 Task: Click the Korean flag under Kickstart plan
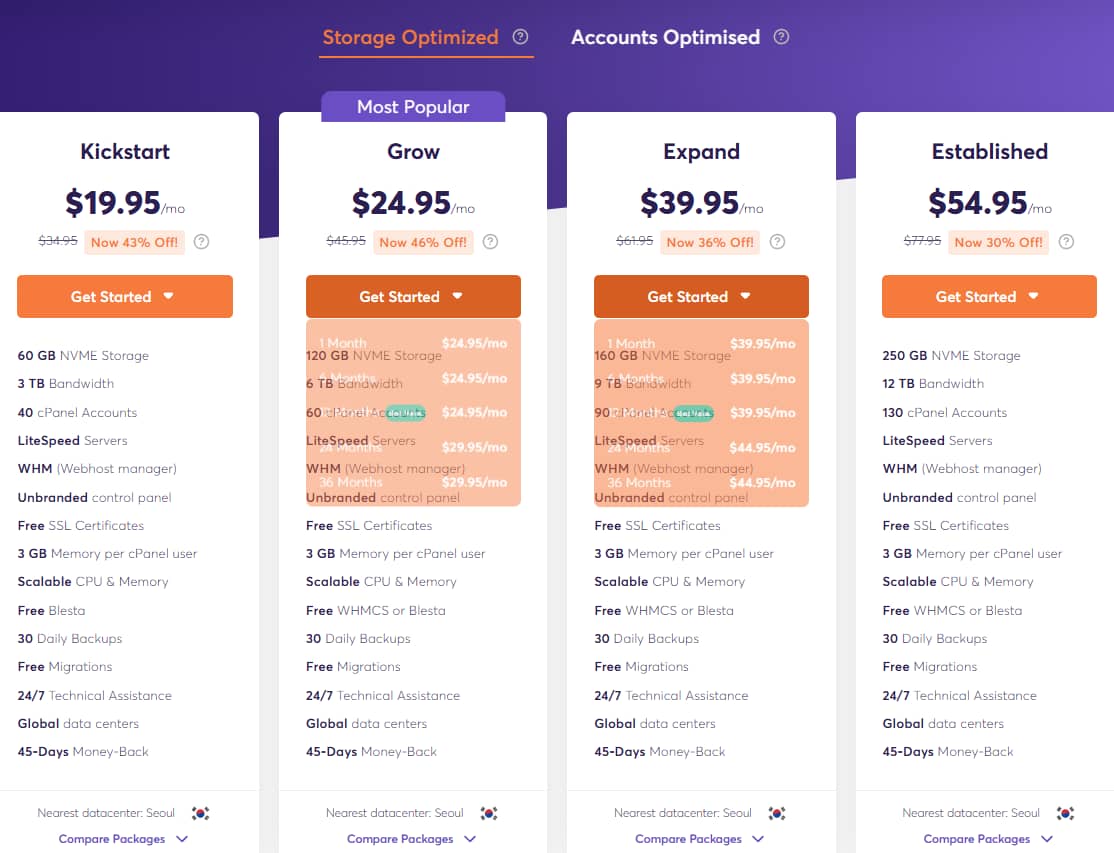point(201,813)
